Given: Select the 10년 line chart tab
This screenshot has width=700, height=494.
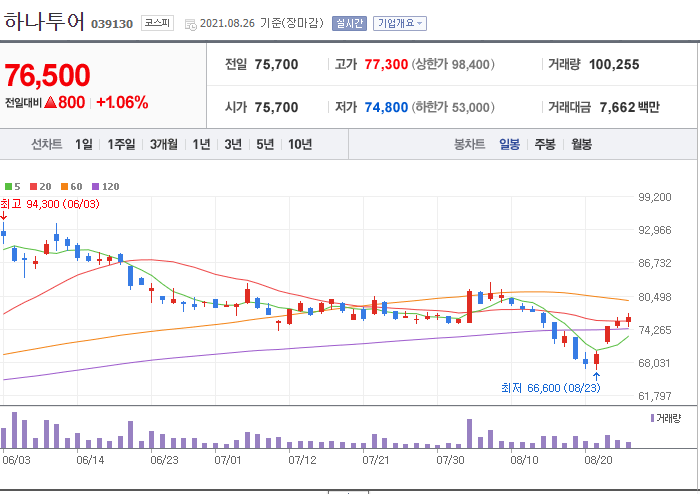Looking at the screenshot, I should coord(300,144).
